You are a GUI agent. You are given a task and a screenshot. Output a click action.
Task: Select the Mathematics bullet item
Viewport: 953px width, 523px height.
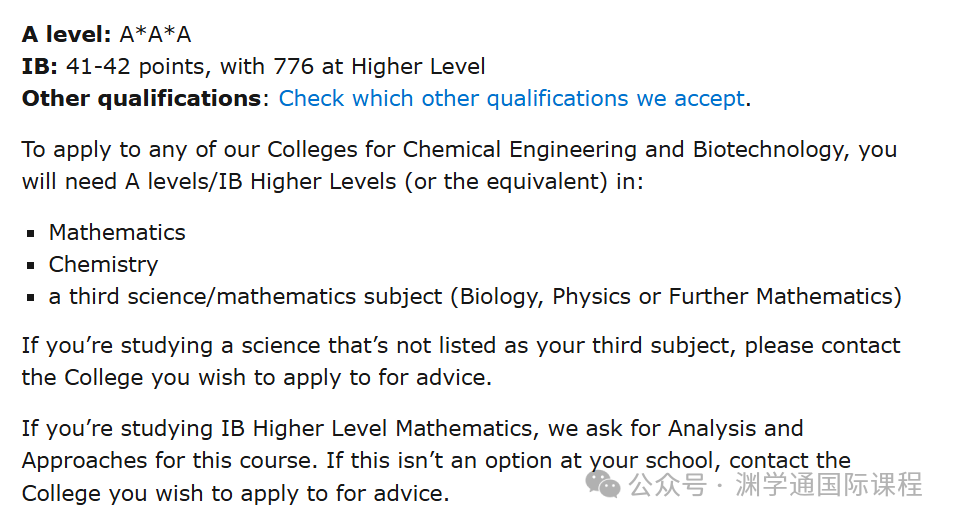coord(117,233)
